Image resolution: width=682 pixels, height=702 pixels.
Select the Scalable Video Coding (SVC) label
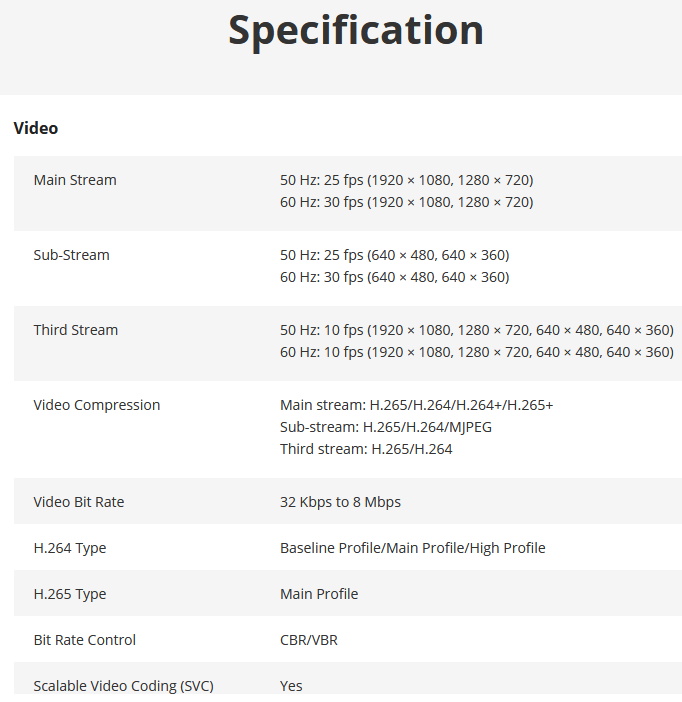[x=123, y=686]
